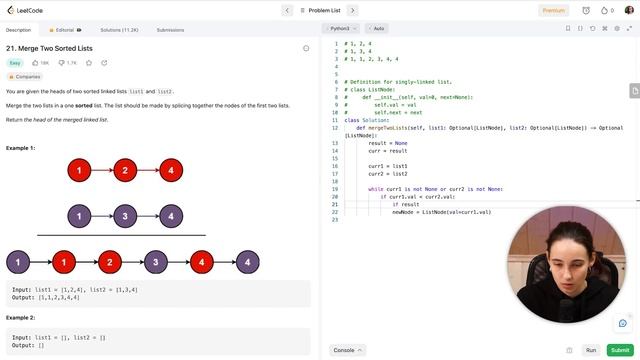Open the Auto dropdown in editor
This screenshot has height=360, width=640.
(376, 29)
